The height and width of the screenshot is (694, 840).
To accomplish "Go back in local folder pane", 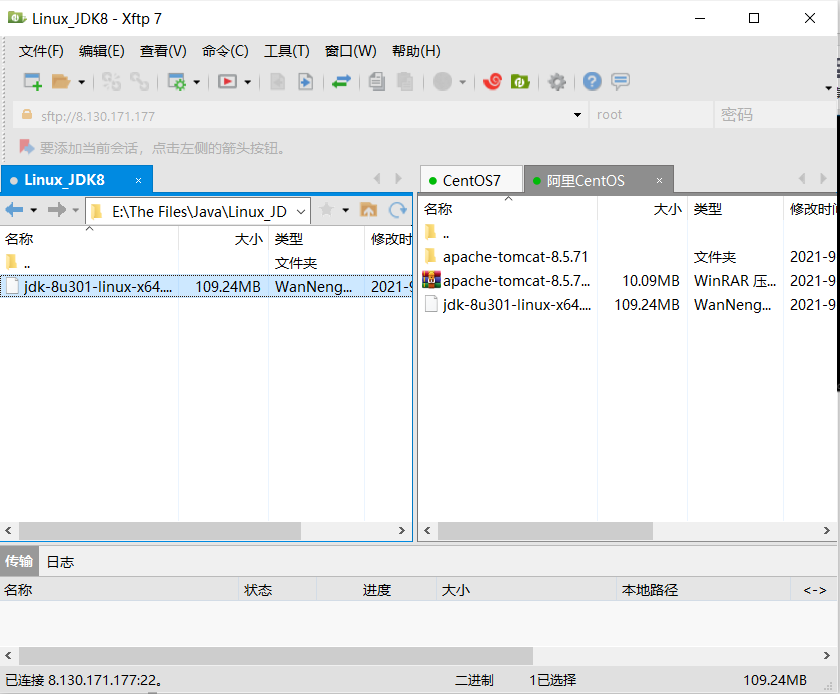I will pos(14,210).
